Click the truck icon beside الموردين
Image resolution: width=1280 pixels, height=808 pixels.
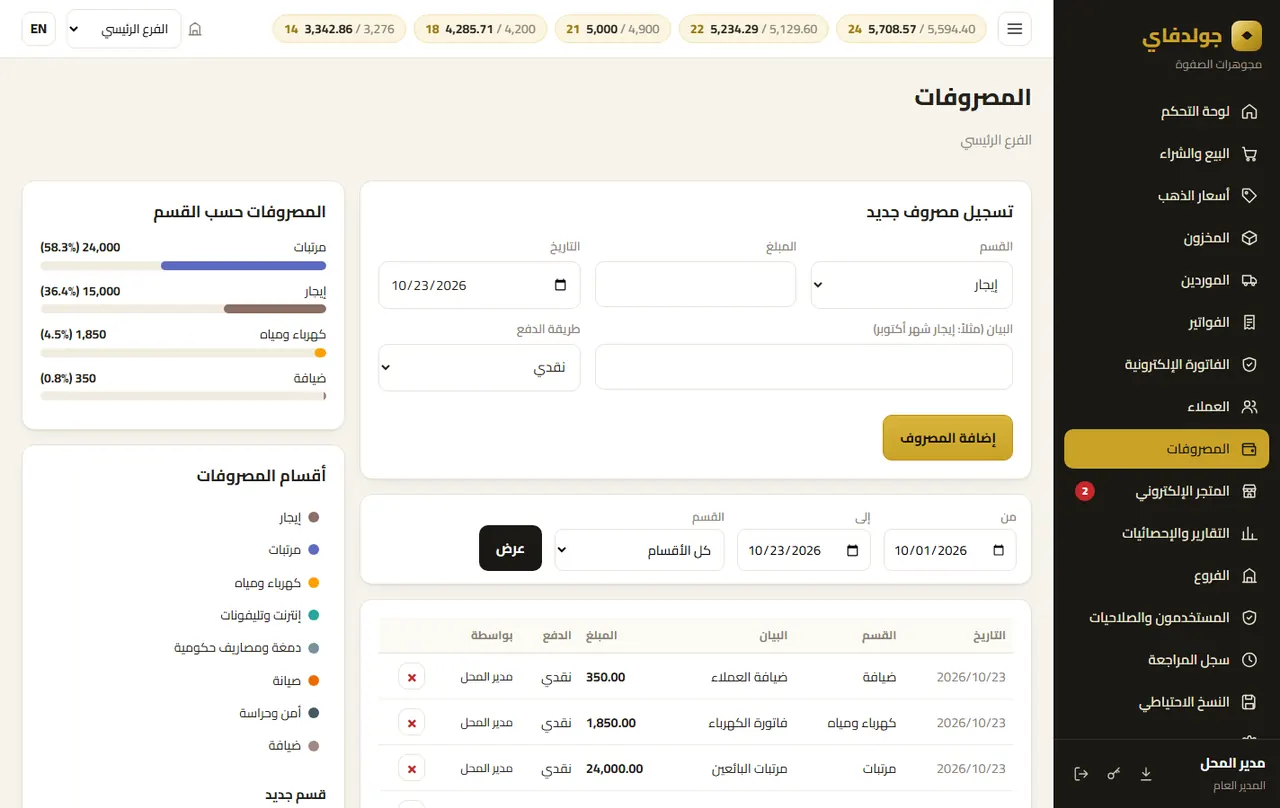1249,281
